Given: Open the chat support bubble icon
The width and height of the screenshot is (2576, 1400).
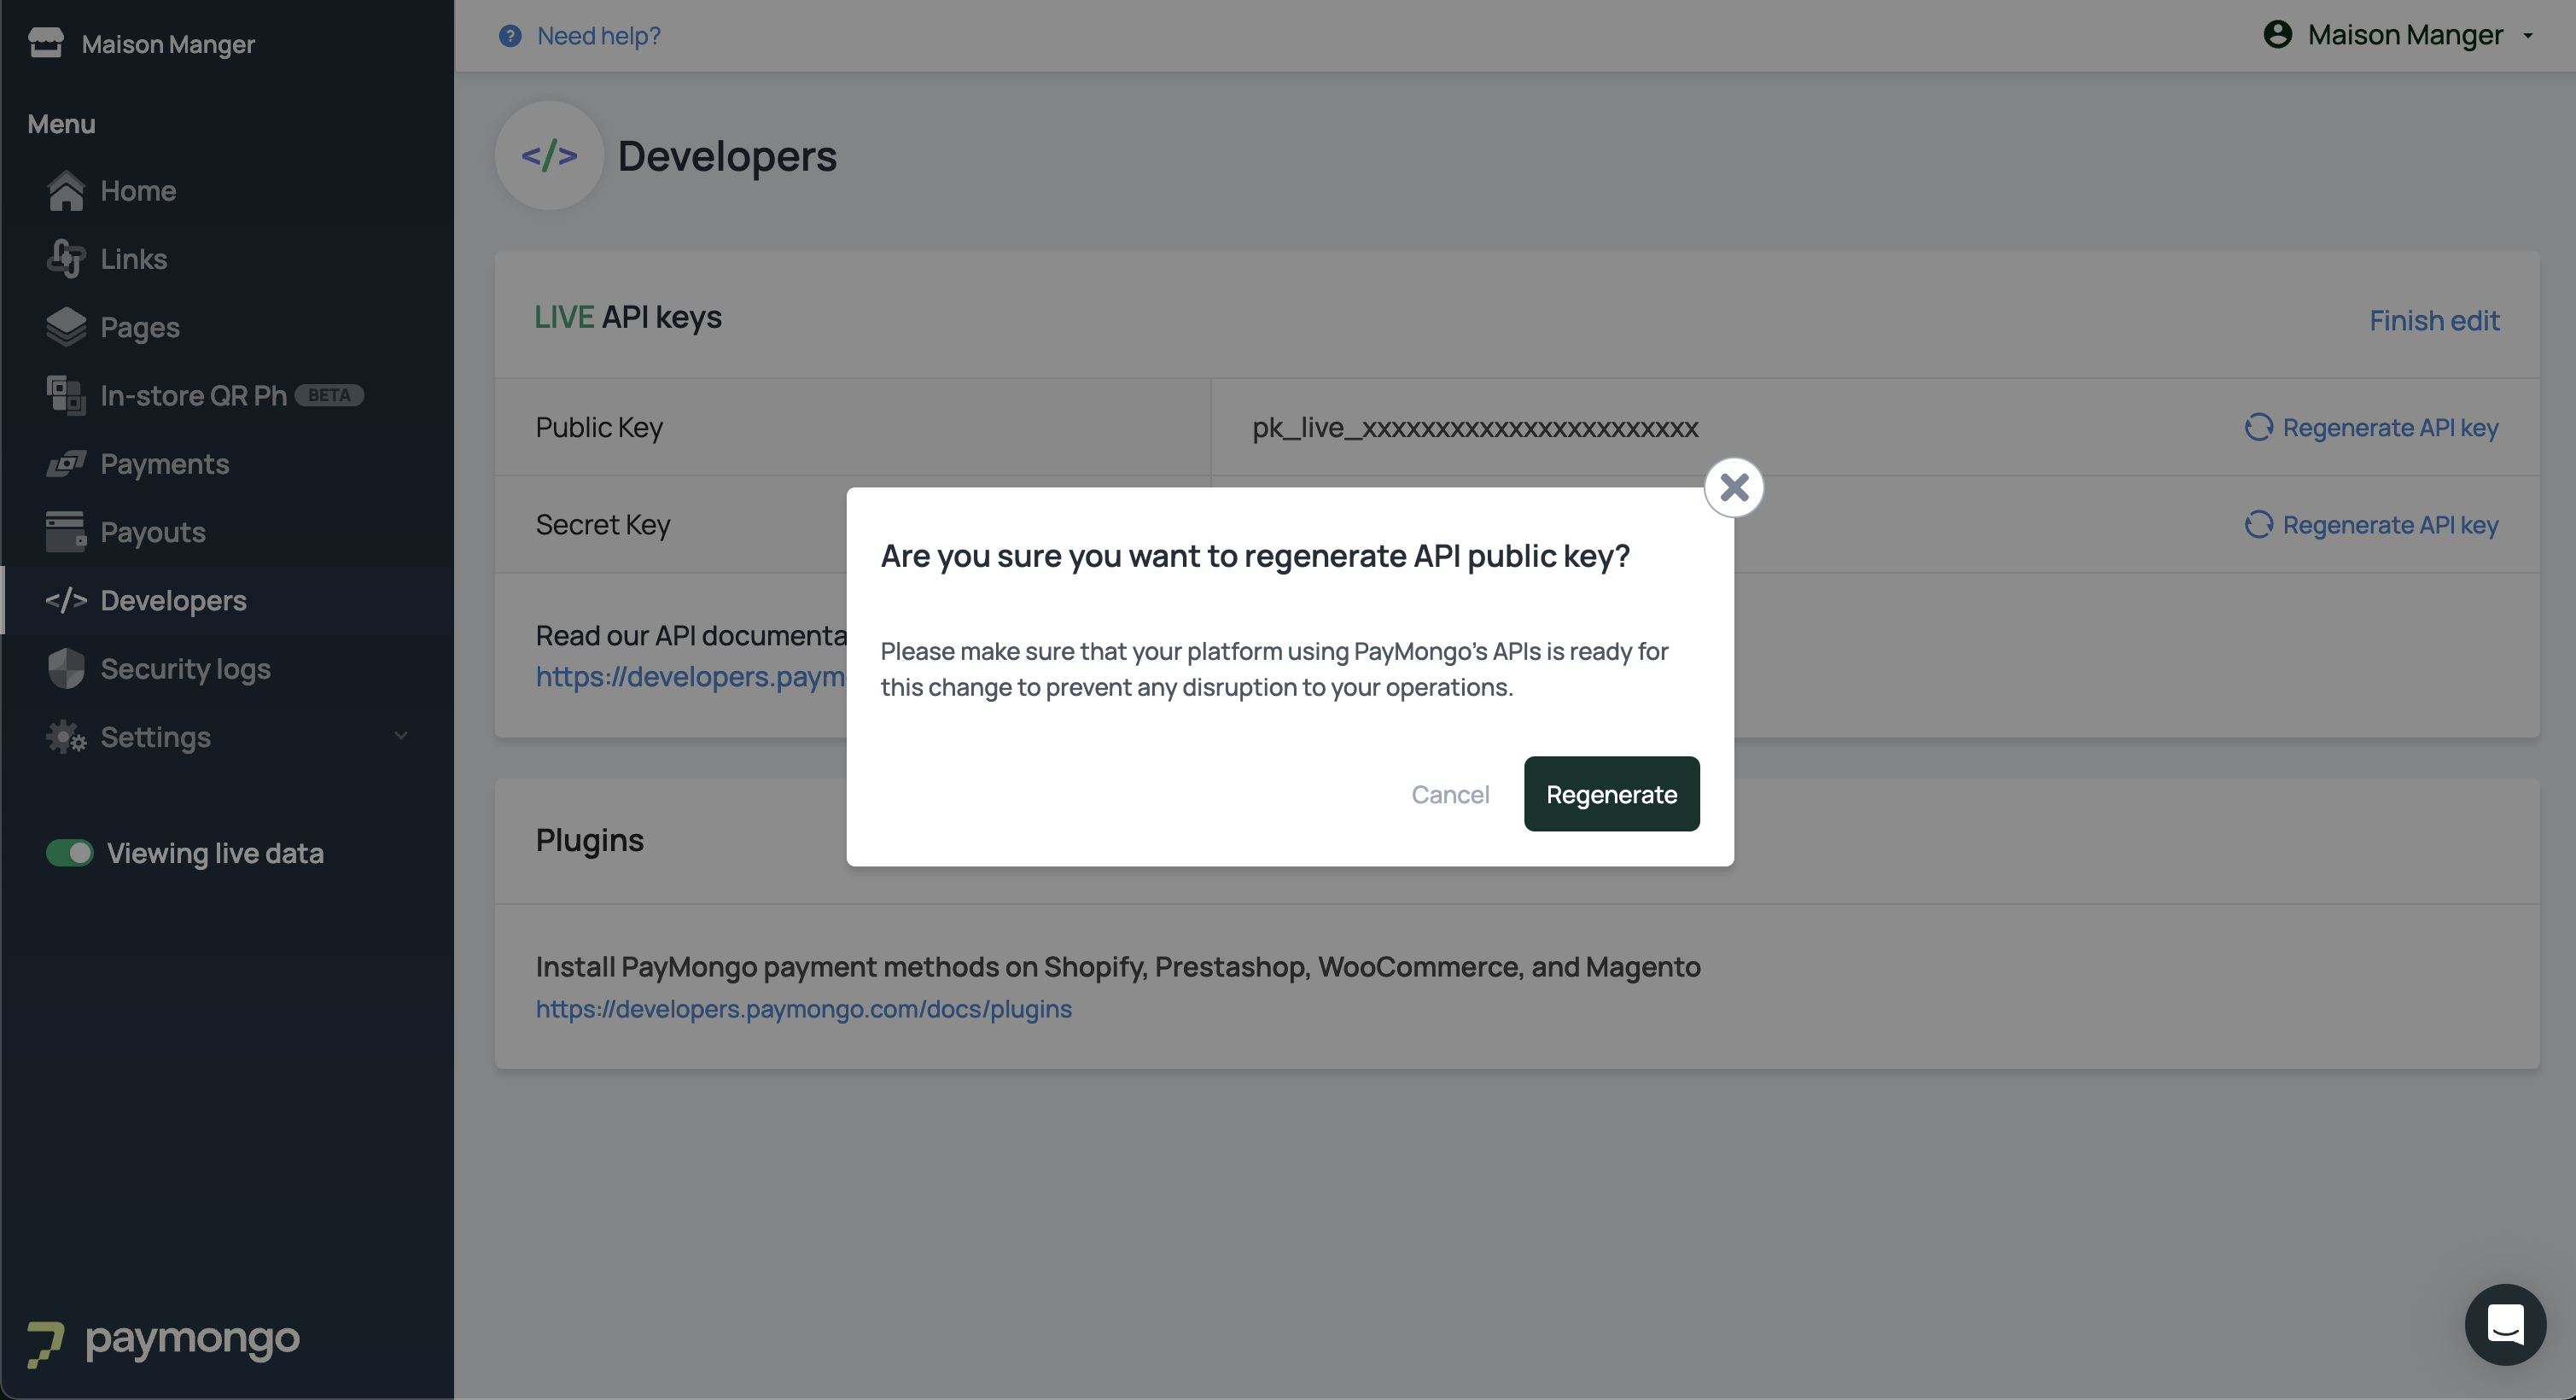Looking at the screenshot, I should [x=2505, y=1325].
